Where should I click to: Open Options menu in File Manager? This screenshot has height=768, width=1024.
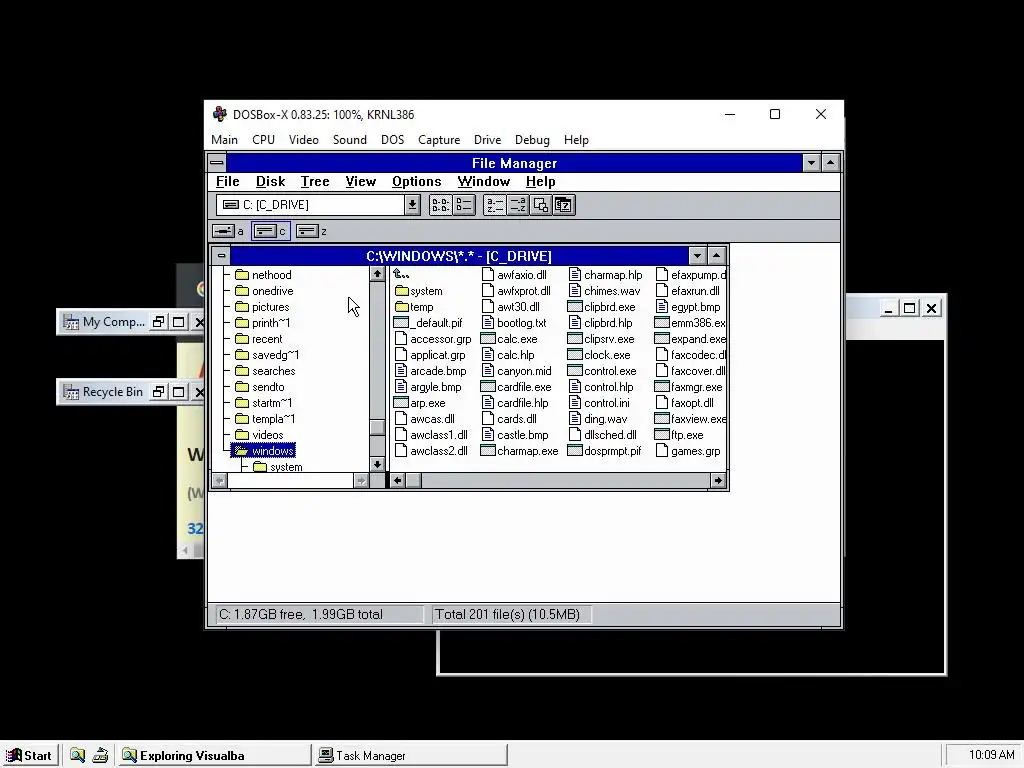click(x=417, y=182)
